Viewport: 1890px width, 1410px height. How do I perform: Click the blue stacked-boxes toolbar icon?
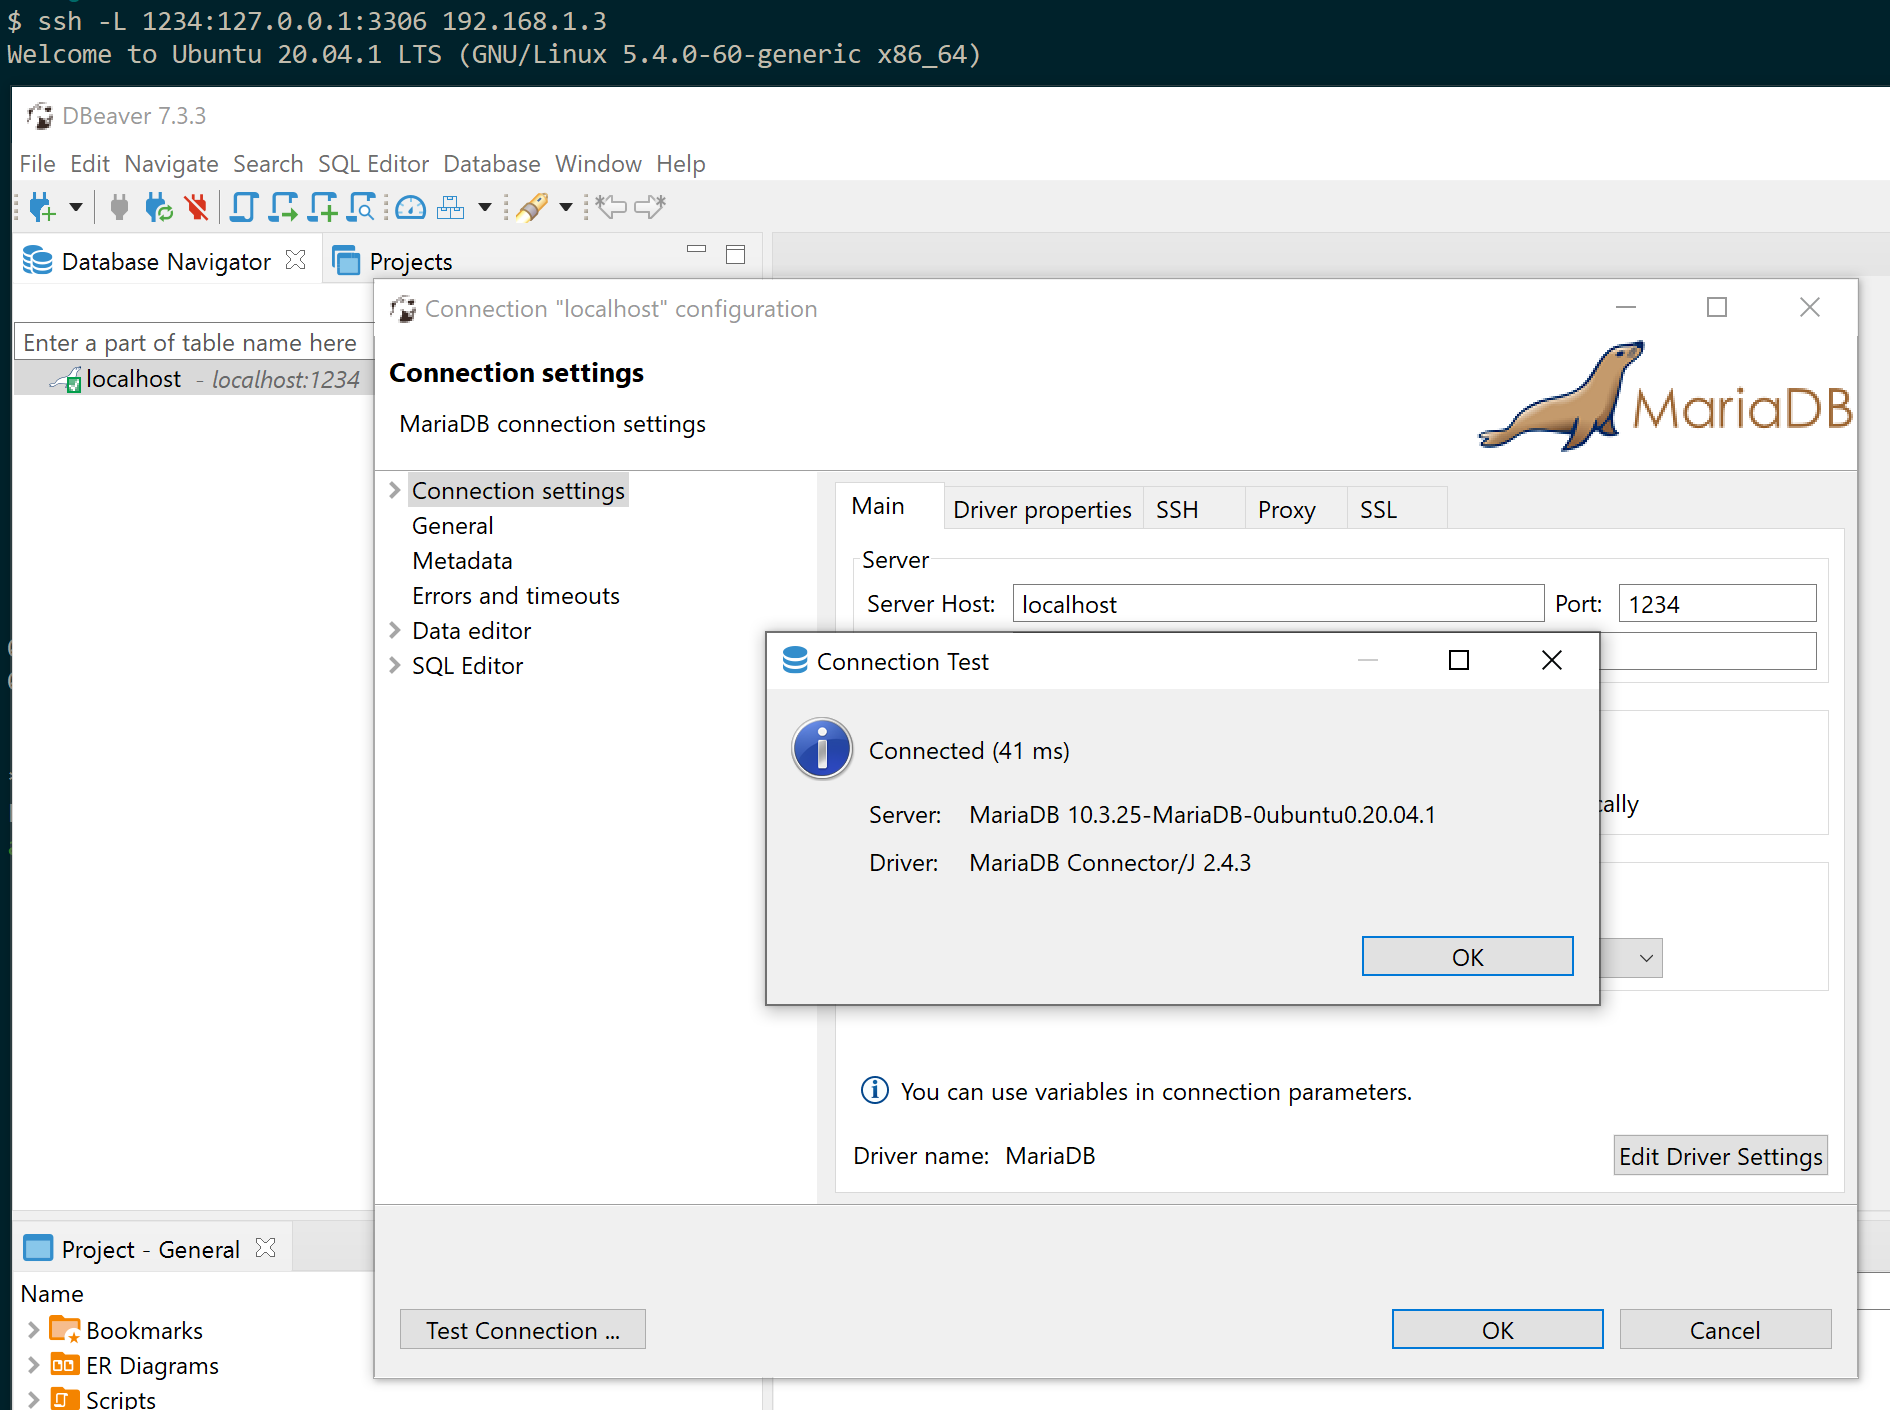451,207
